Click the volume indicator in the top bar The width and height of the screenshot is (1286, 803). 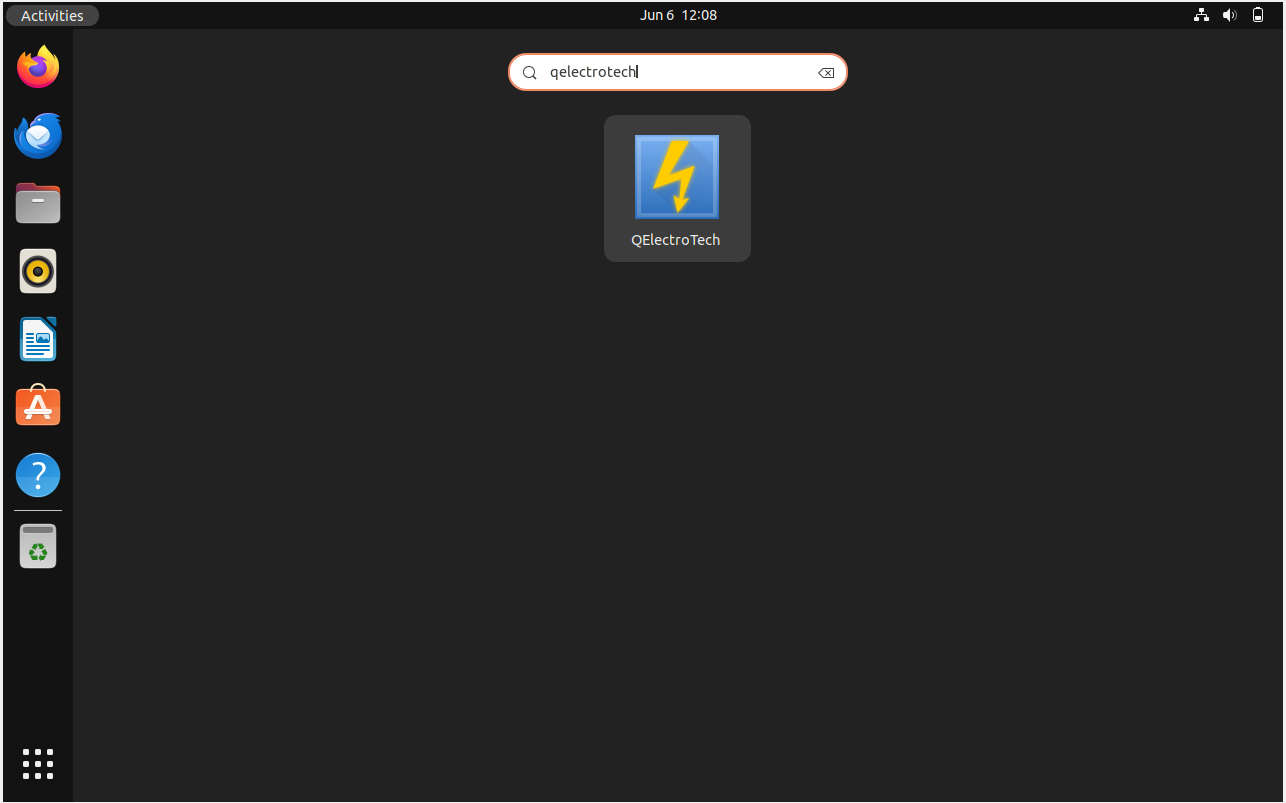coord(1229,15)
